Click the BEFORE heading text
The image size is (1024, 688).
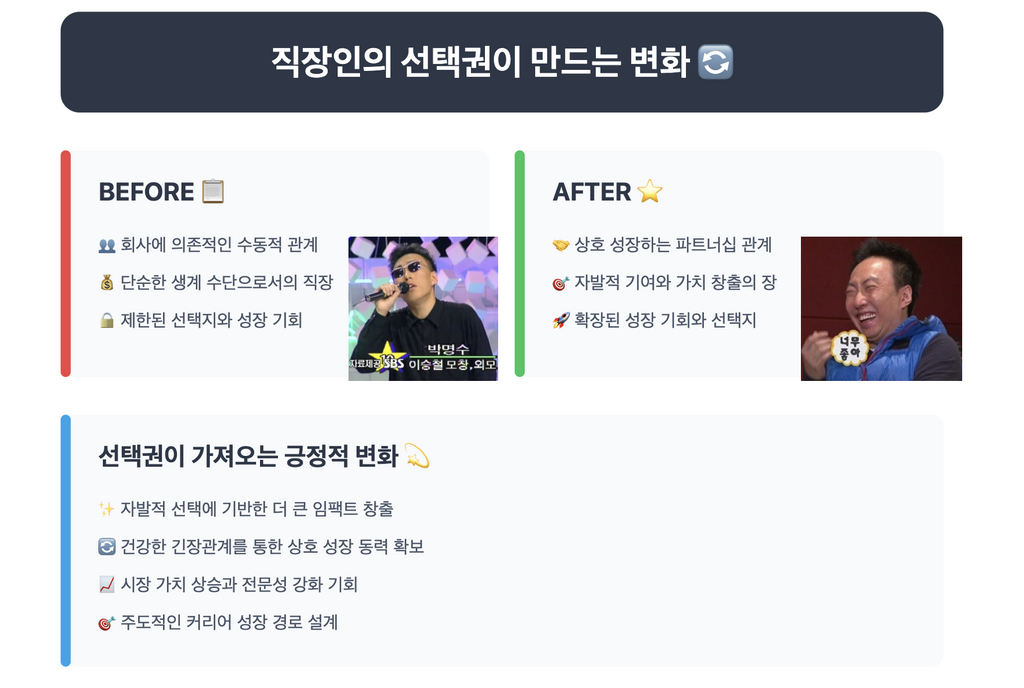tap(146, 192)
